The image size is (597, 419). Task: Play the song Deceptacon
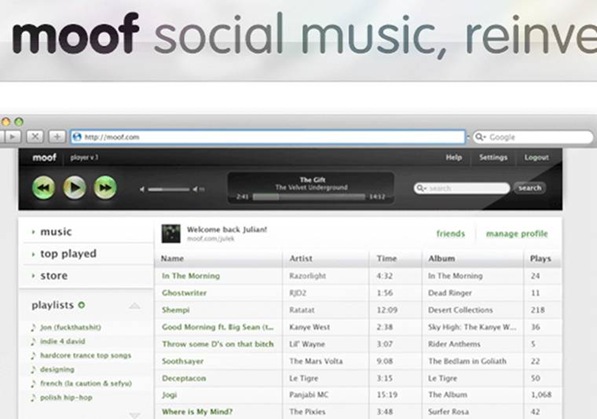click(184, 378)
